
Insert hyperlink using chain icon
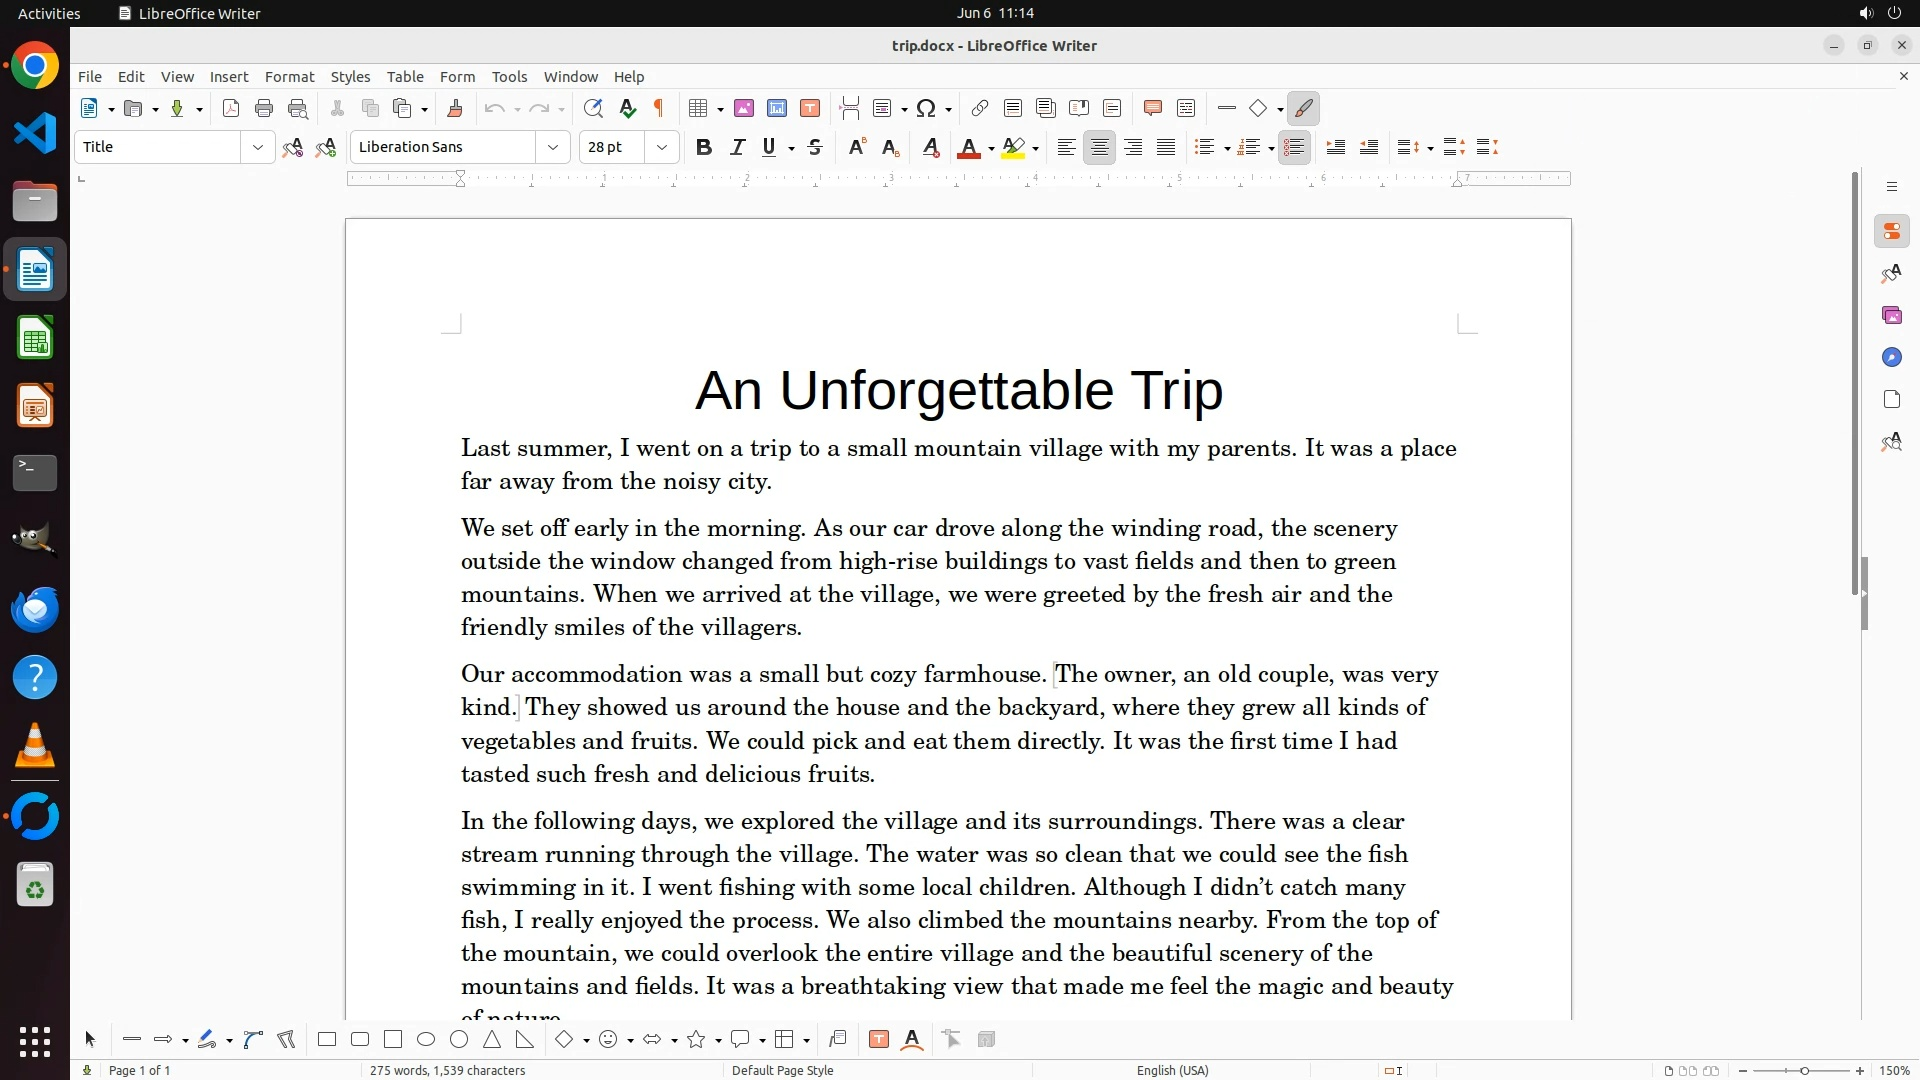980,109
